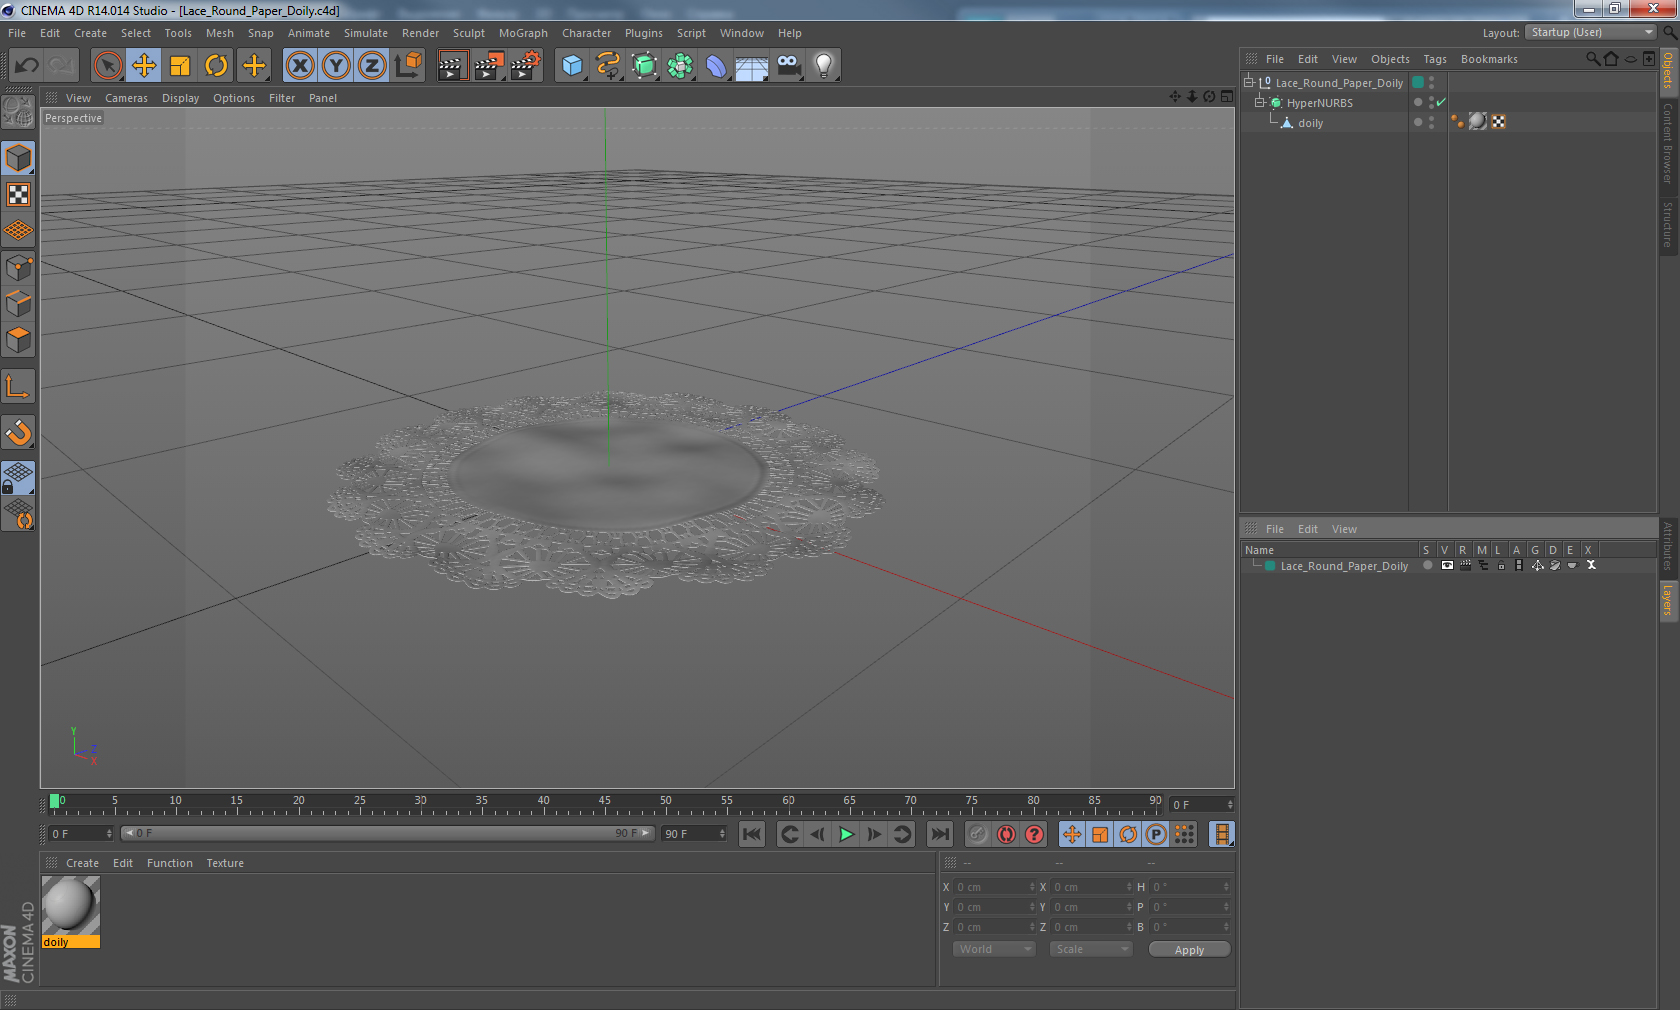Image resolution: width=1680 pixels, height=1010 pixels.
Task: Click the Object Manager home icon
Action: [1611, 59]
